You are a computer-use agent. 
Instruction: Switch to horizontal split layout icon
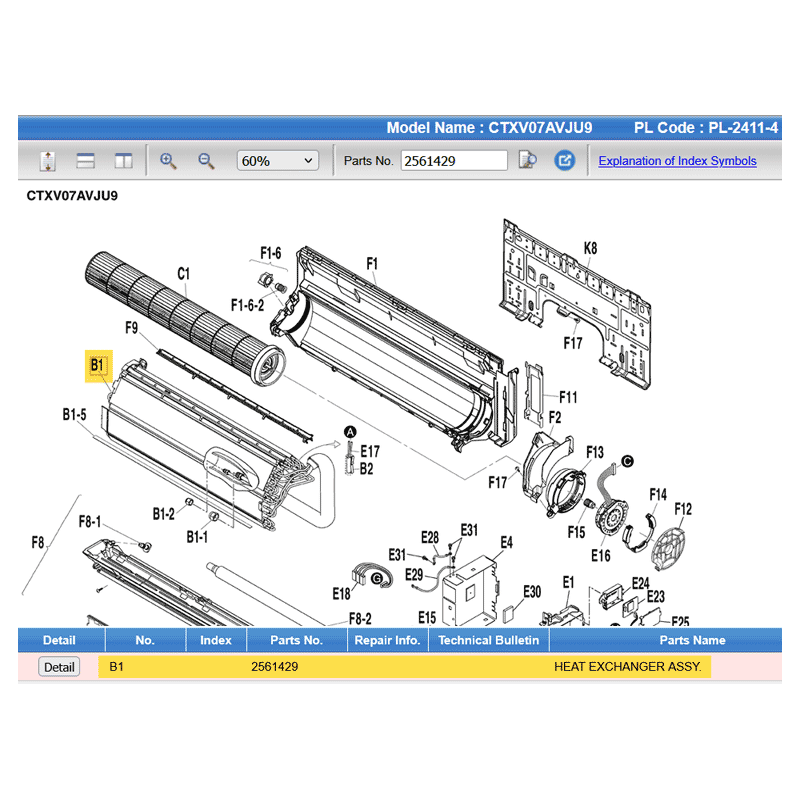coord(85,161)
